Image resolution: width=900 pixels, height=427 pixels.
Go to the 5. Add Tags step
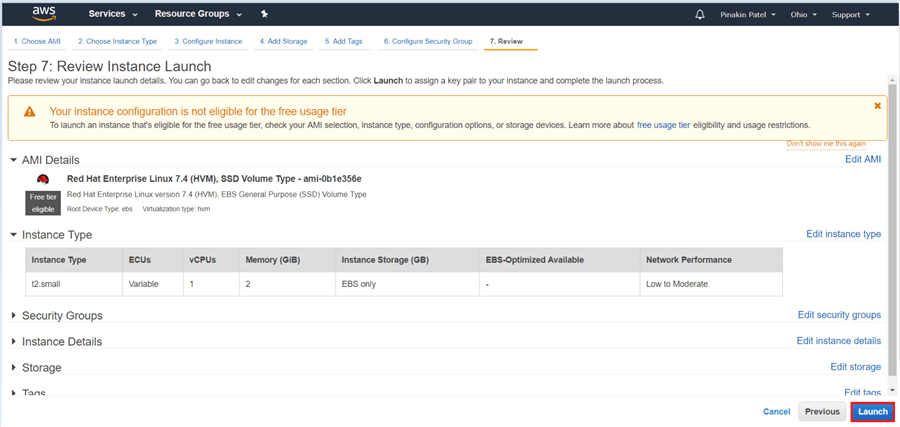point(343,41)
